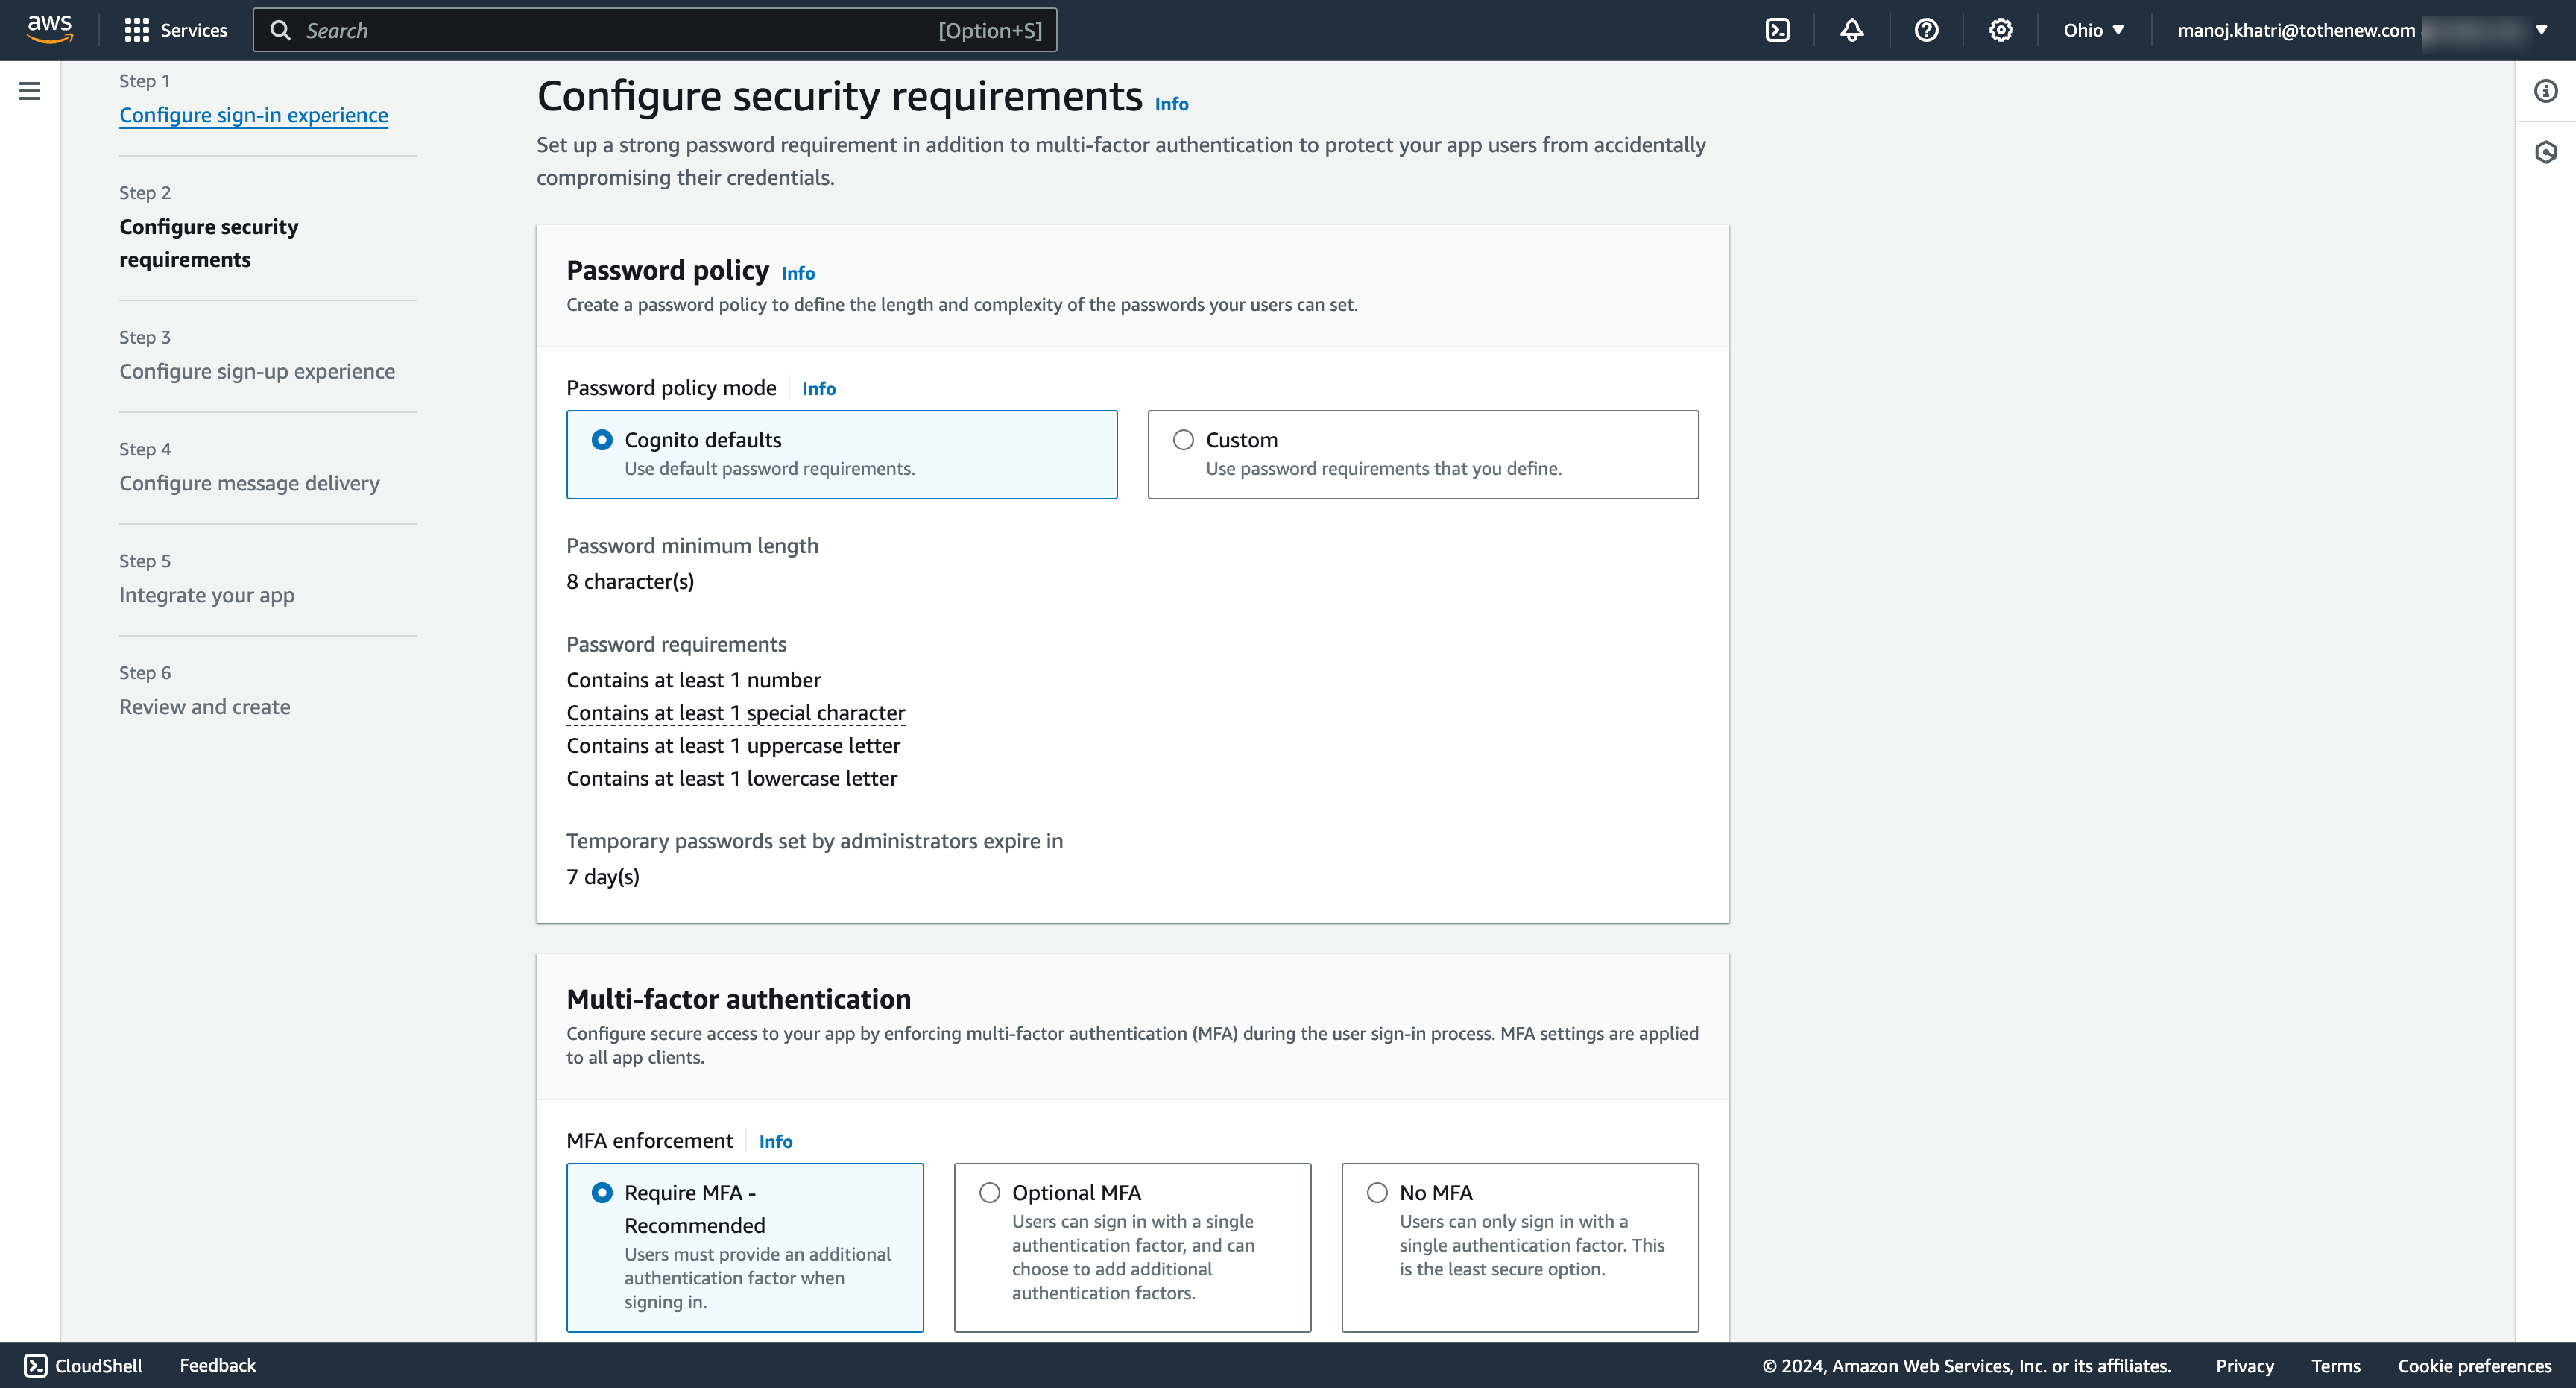The image size is (2576, 1388).
Task: Click the Settings gear icon
Action: coord(2001,29)
